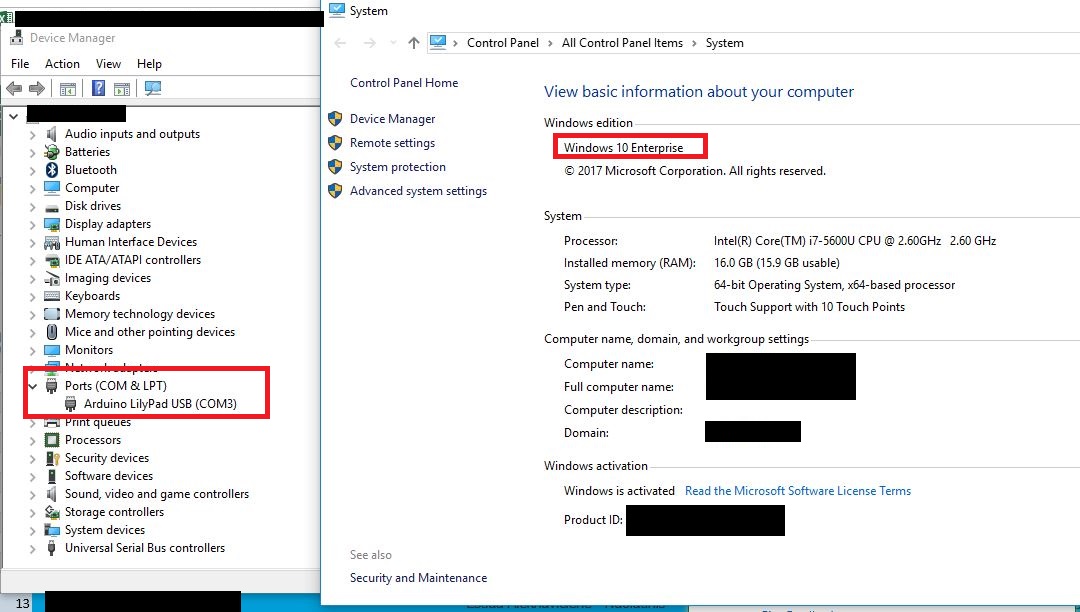Click the refresh icon in the address bar
Viewport: 1080px width, 612px height.
pos(1070,43)
